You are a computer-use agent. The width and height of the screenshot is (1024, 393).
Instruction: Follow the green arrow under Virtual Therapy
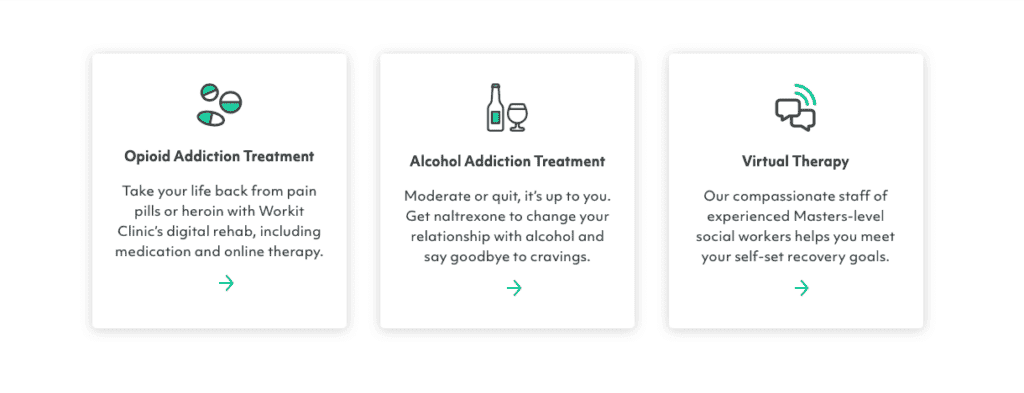801,288
